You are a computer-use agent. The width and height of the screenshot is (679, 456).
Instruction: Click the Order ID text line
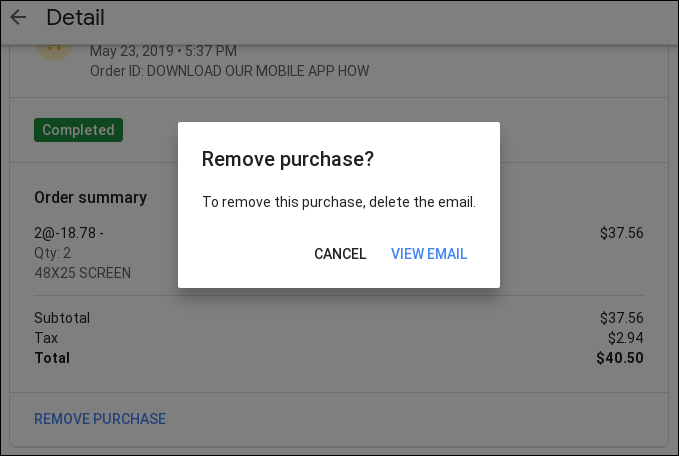pos(230,71)
